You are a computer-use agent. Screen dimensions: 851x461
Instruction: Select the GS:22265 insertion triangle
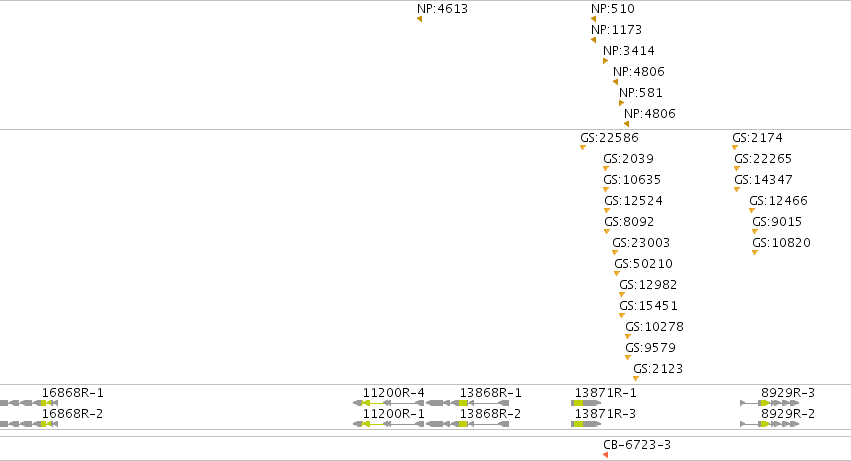click(x=737, y=169)
